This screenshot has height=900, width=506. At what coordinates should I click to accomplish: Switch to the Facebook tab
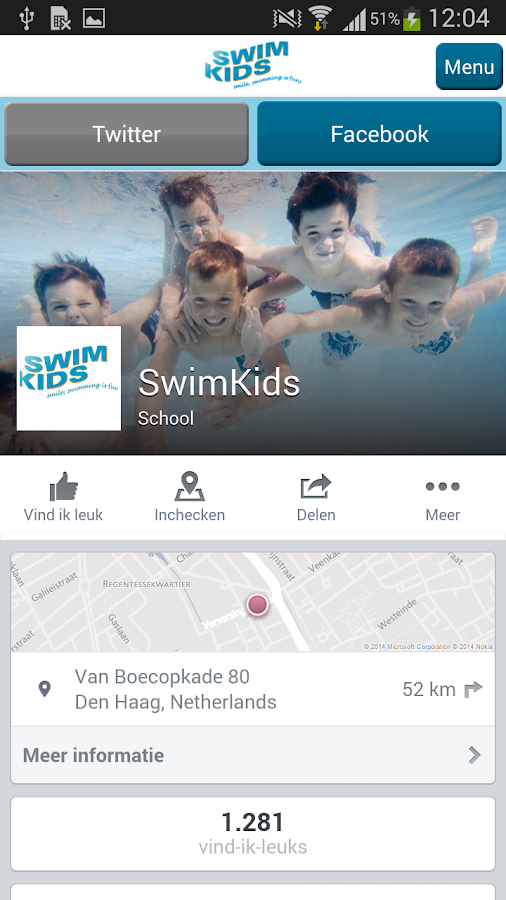click(x=379, y=134)
